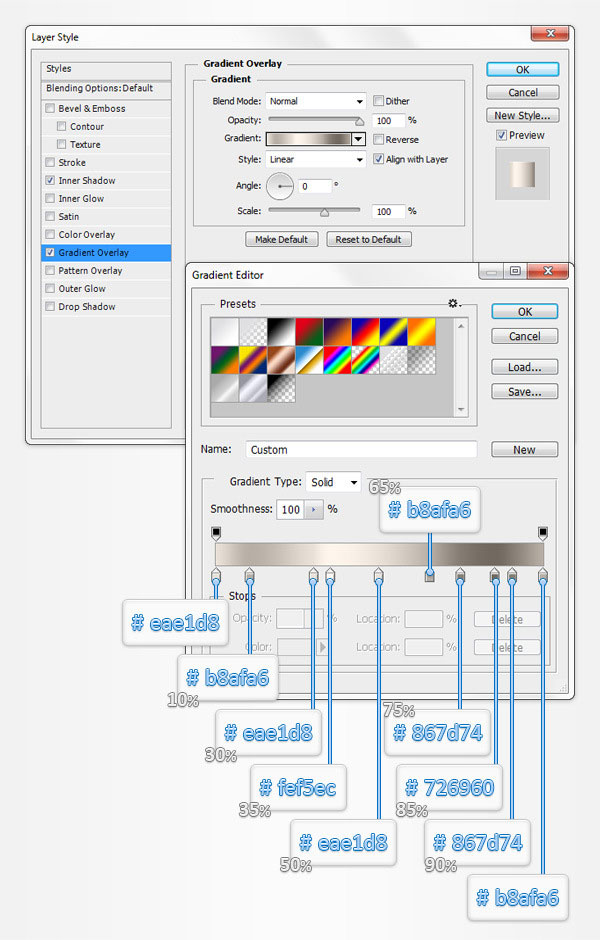Click the New Style... button

coord(523,115)
